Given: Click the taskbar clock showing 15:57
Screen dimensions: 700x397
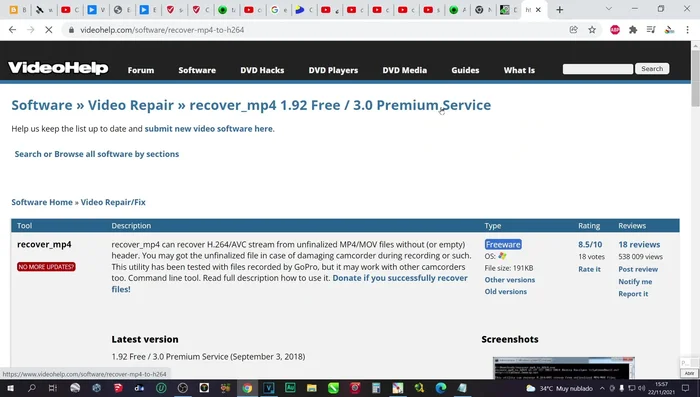Looking at the screenshot, I should [x=662, y=388].
